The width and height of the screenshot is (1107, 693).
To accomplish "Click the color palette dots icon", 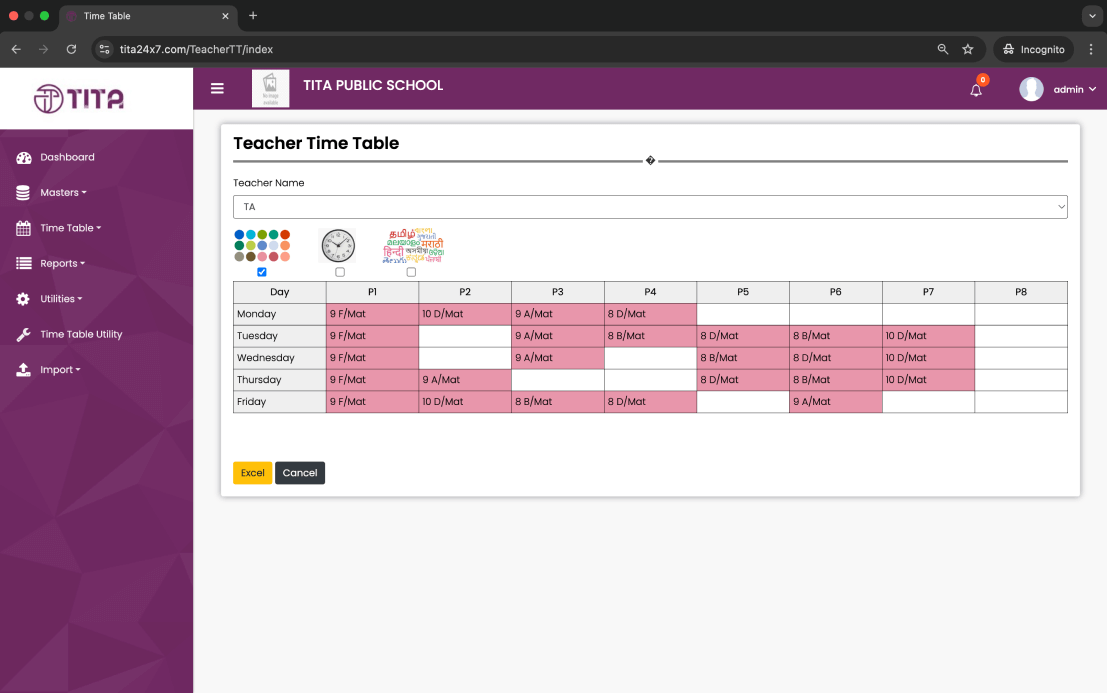I will coord(262,246).
